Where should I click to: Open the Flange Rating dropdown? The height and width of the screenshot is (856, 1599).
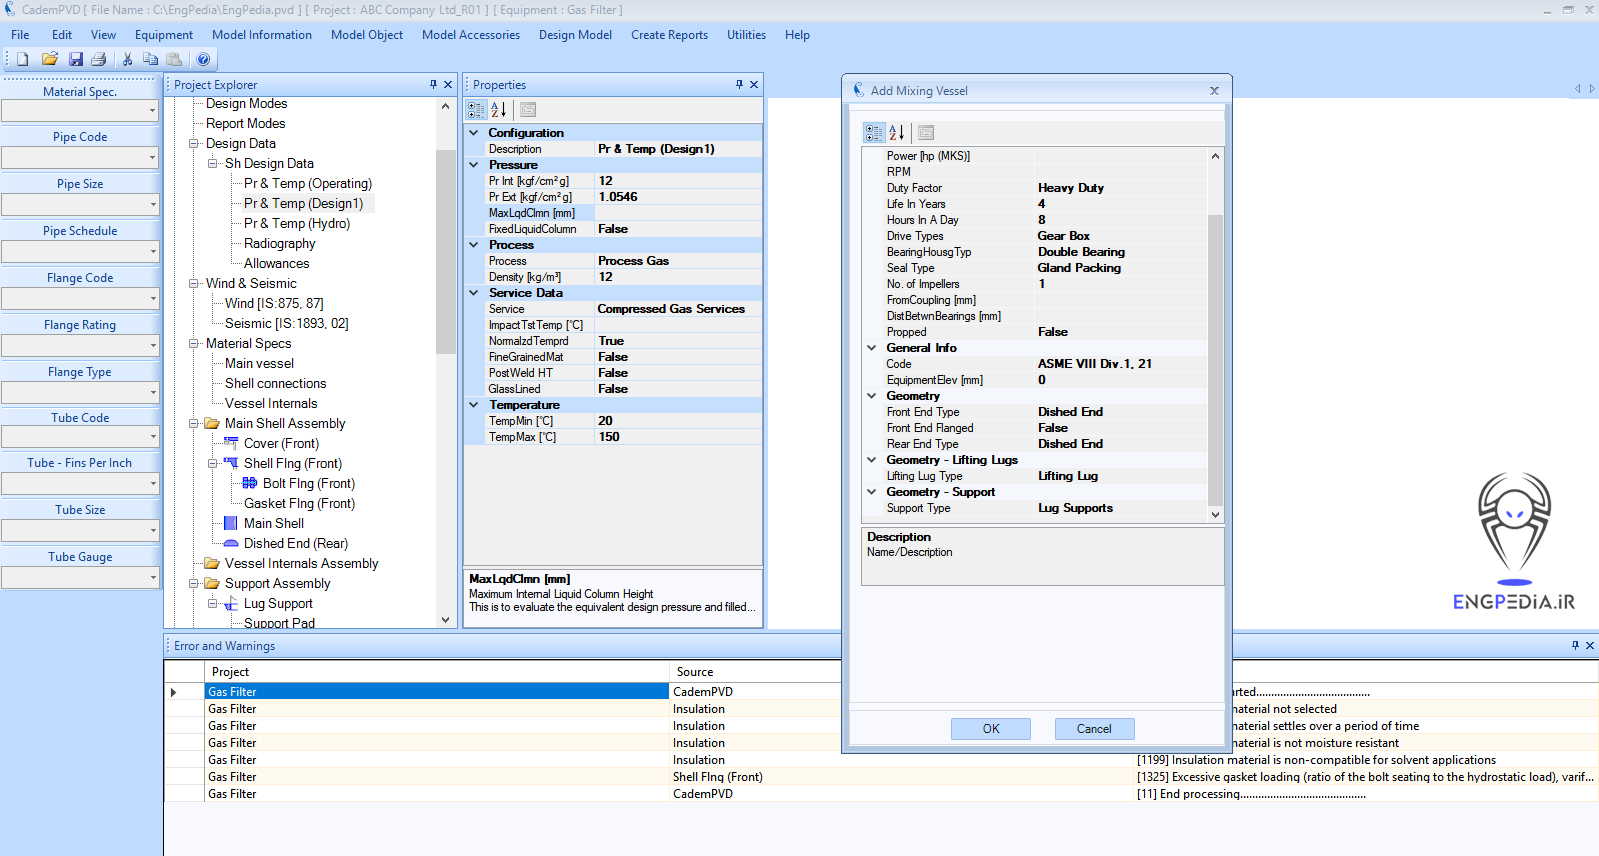click(x=152, y=345)
